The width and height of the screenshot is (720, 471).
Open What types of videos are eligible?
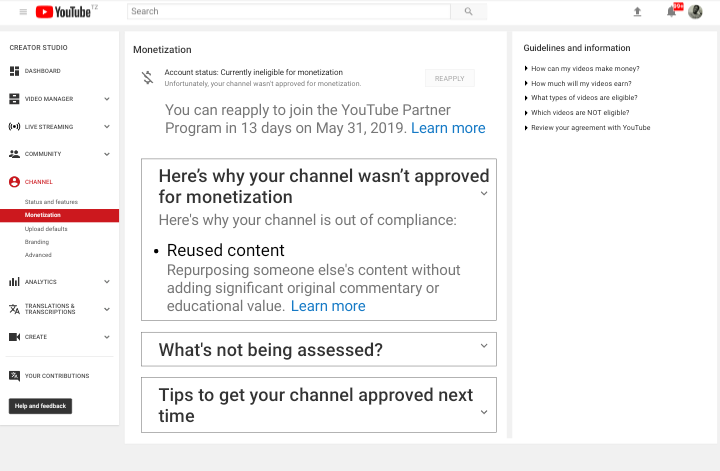pyautogui.click(x=584, y=98)
